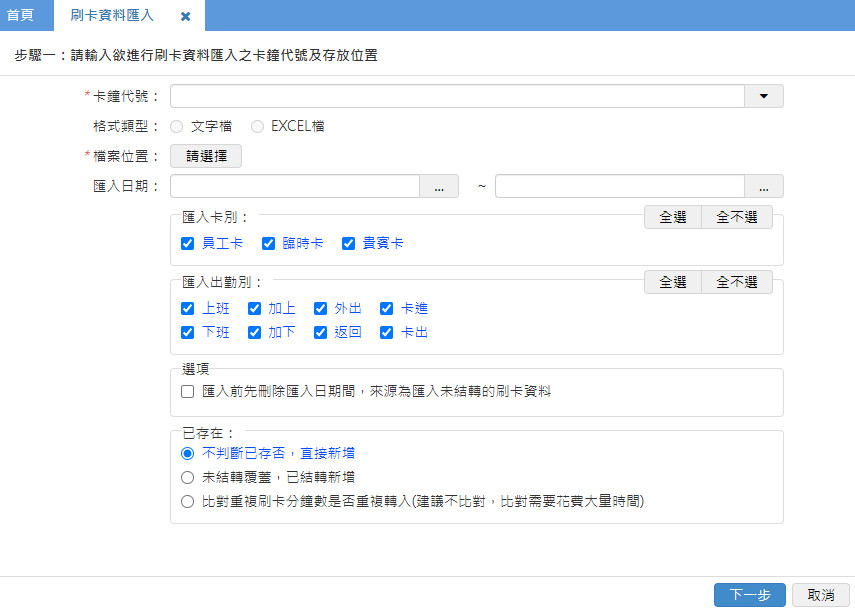Click the 下一步 button
Viewport: 855px width, 614px height.
pos(749,595)
